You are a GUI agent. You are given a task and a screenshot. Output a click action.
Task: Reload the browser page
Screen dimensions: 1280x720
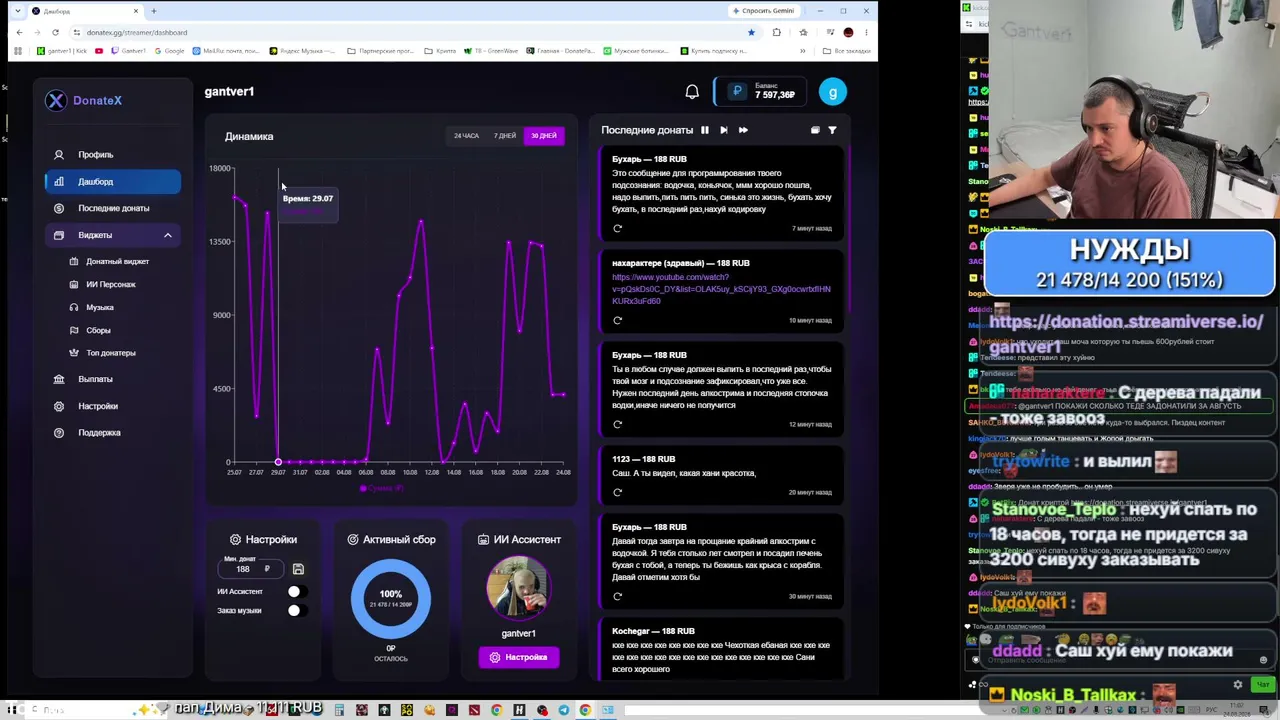58,32
